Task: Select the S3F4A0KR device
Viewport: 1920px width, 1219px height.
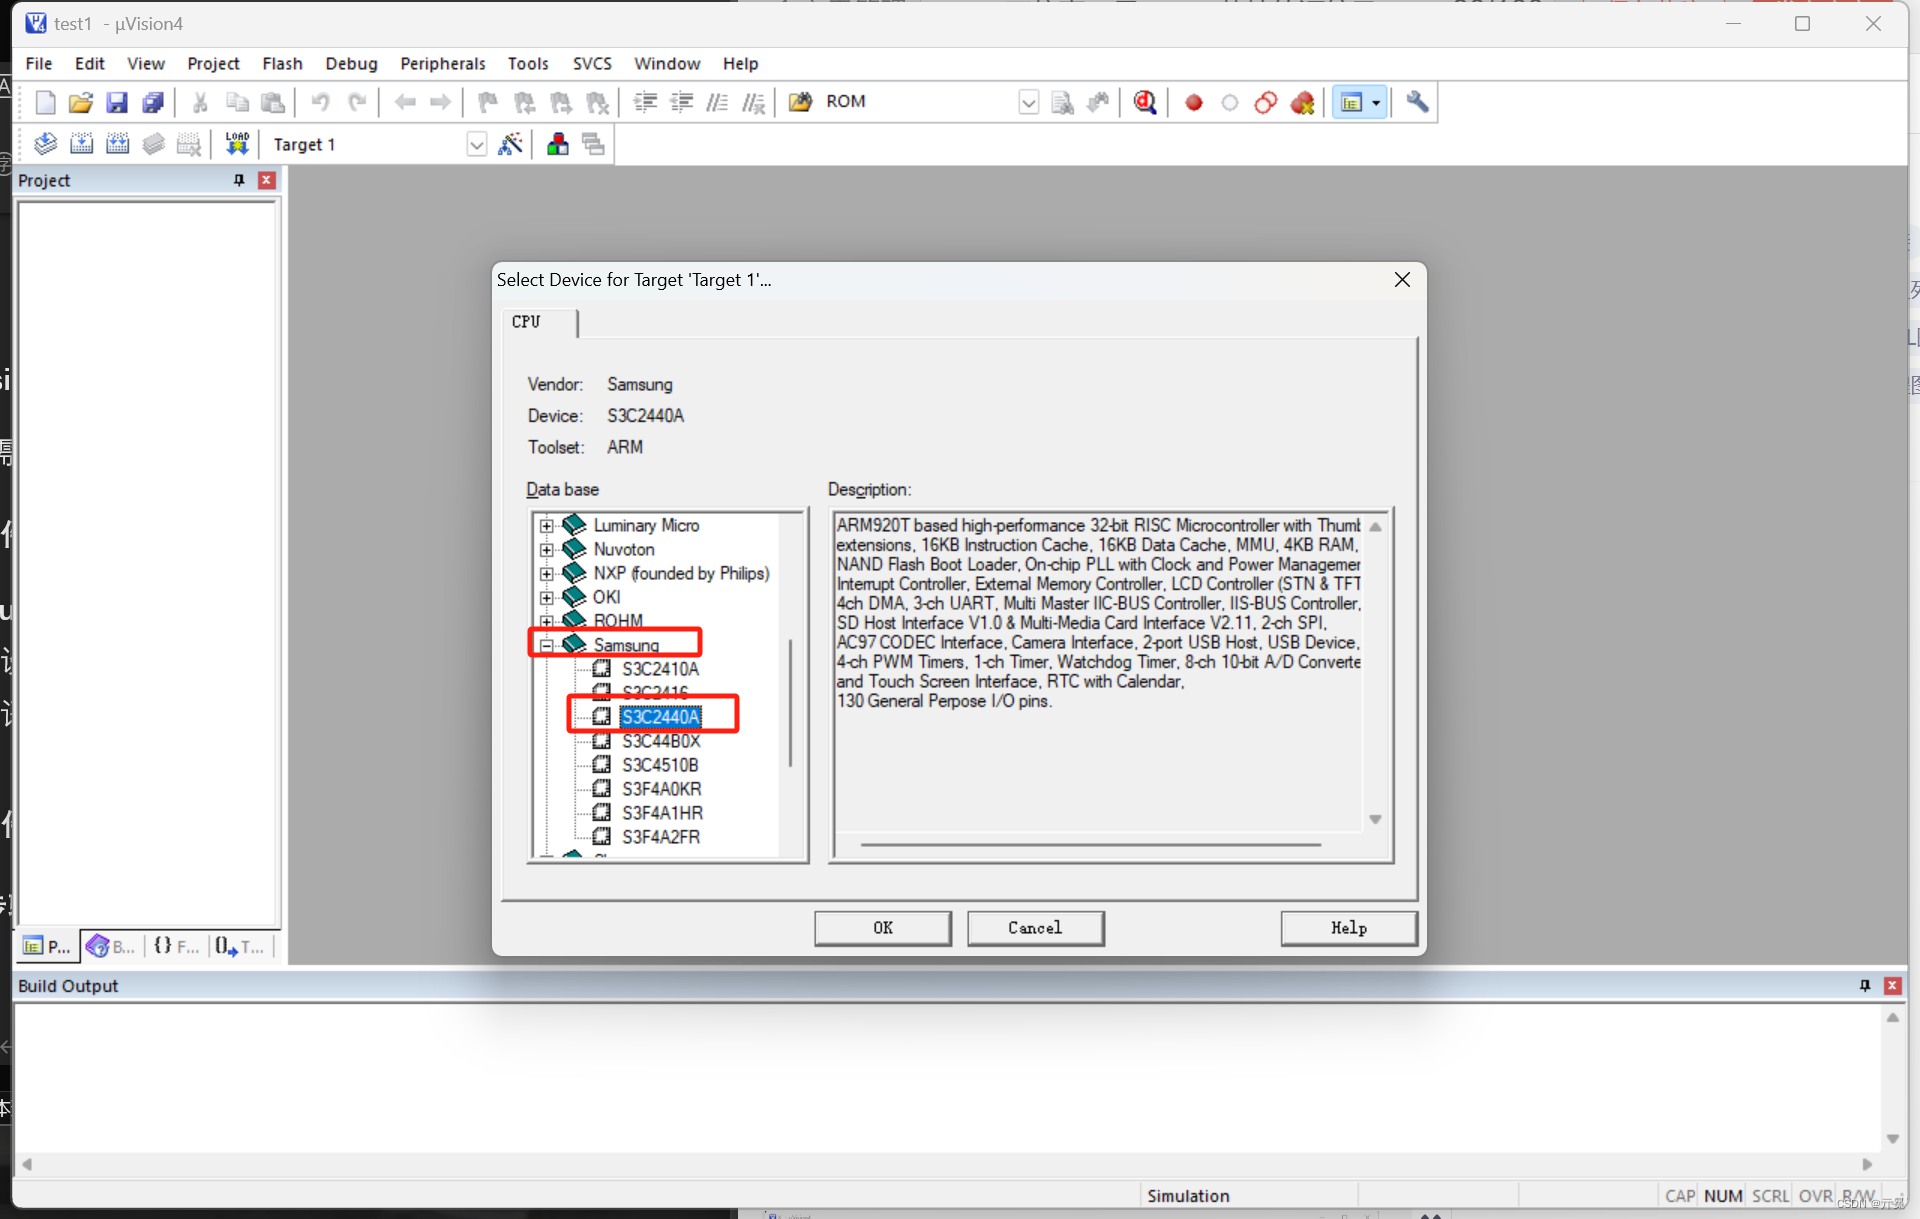Action: point(662,789)
